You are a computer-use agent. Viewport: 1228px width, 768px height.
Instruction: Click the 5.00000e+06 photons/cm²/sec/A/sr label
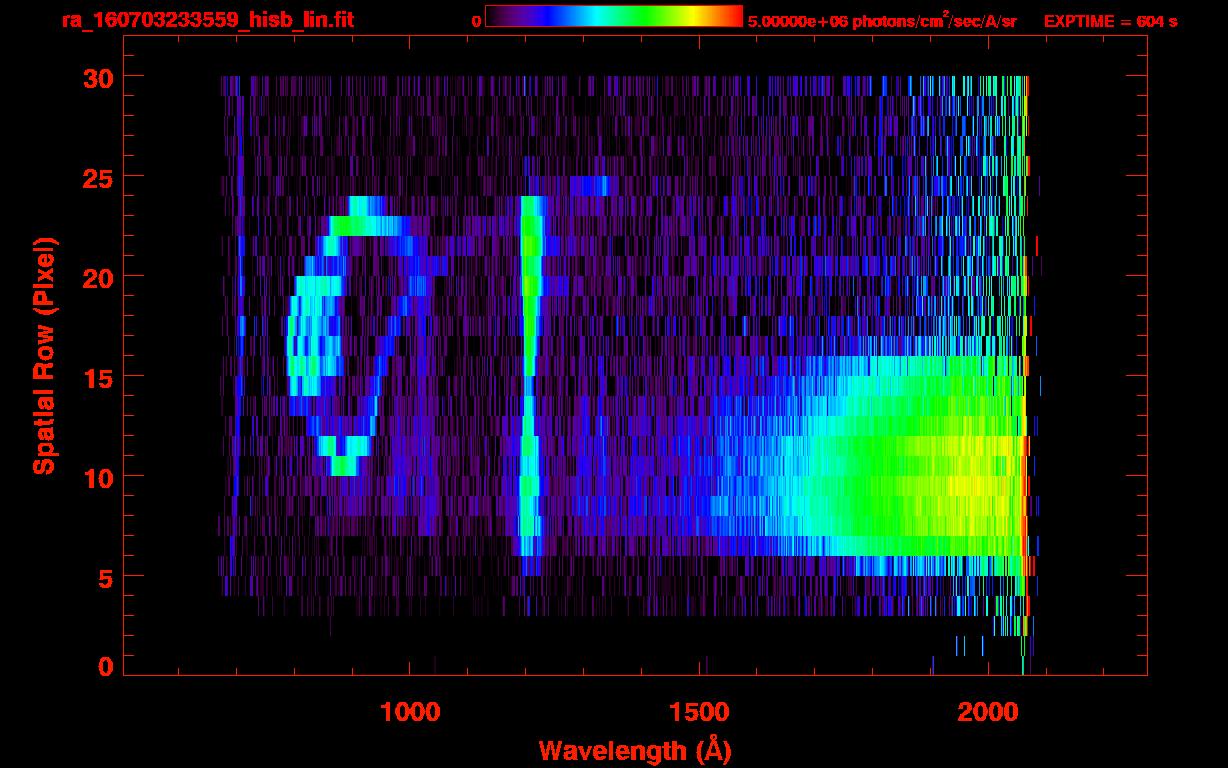(882, 20)
